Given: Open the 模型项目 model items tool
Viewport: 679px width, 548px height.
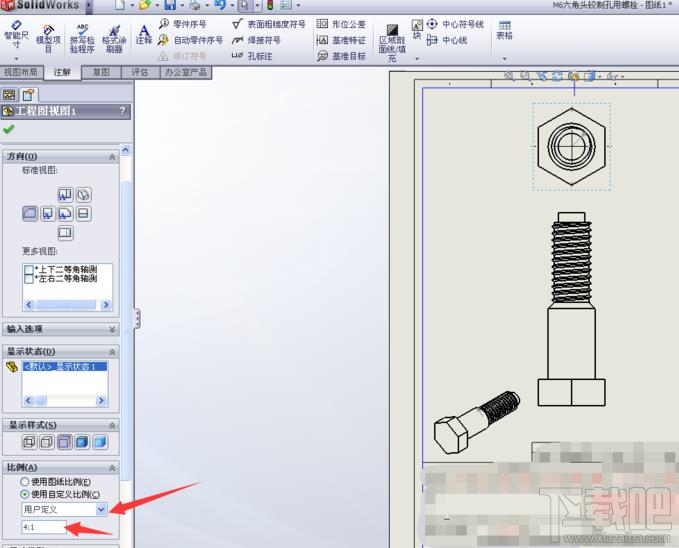Looking at the screenshot, I should (48, 39).
